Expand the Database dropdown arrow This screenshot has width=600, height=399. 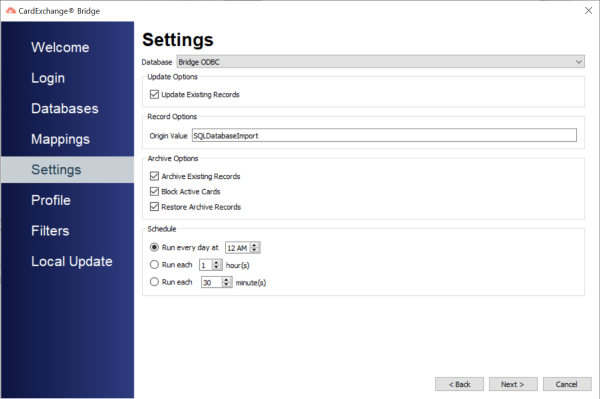click(x=579, y=62)
